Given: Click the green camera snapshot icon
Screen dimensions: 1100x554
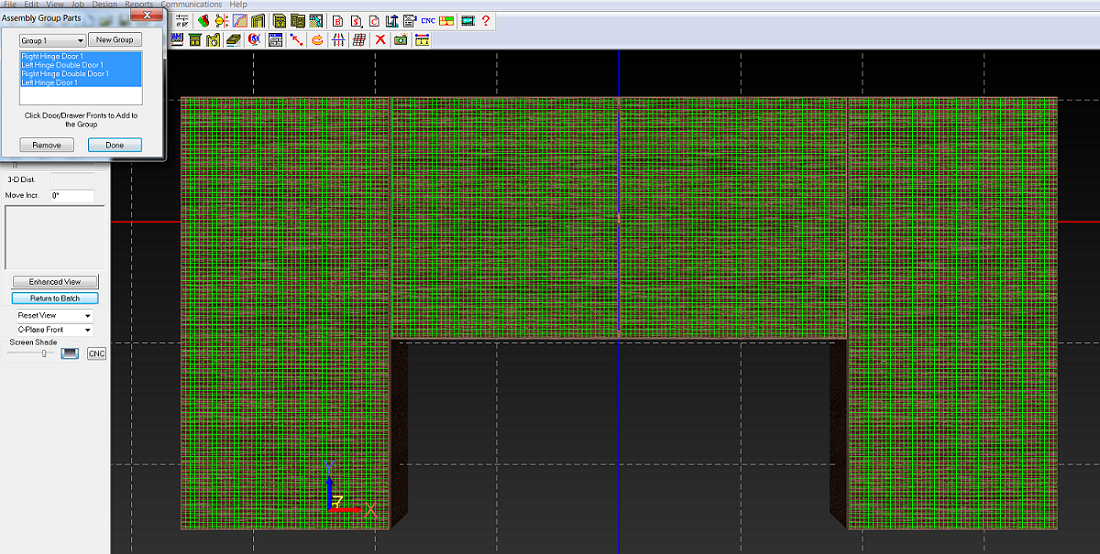Looking at the screenshot, I should click(x=400, y=40).
